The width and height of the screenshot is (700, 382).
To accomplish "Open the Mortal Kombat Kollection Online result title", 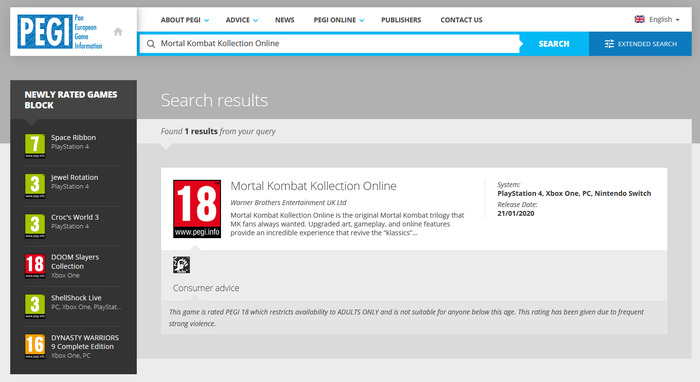I will tap(313, 186).
